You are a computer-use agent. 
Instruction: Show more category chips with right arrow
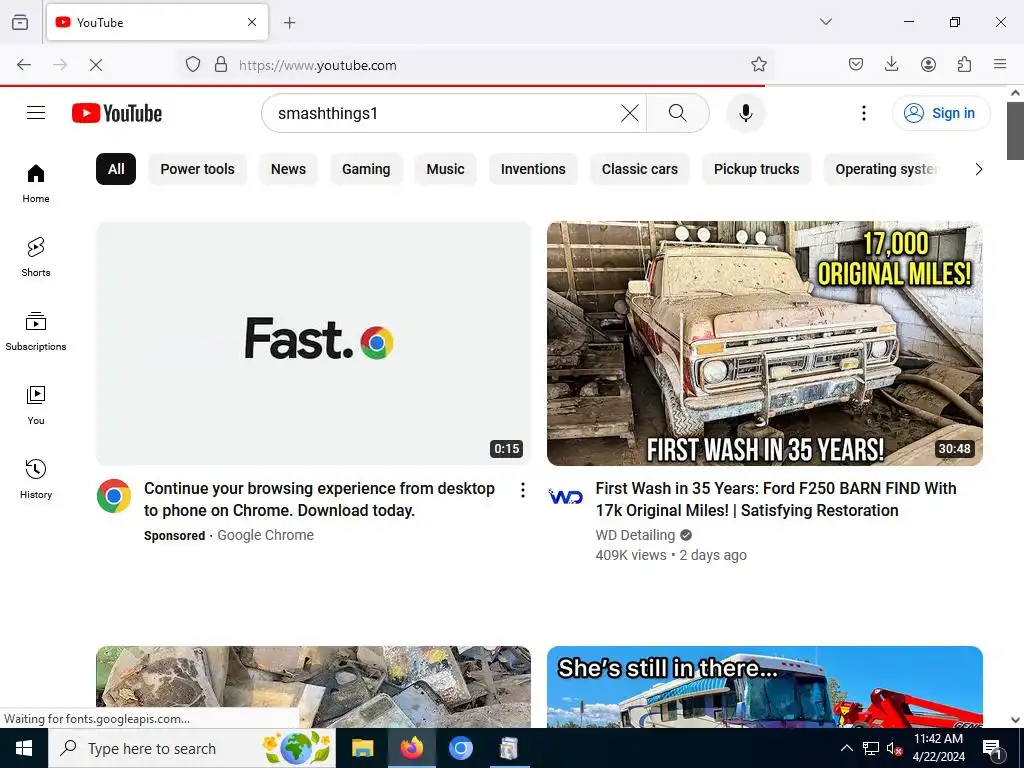point(978,169)
